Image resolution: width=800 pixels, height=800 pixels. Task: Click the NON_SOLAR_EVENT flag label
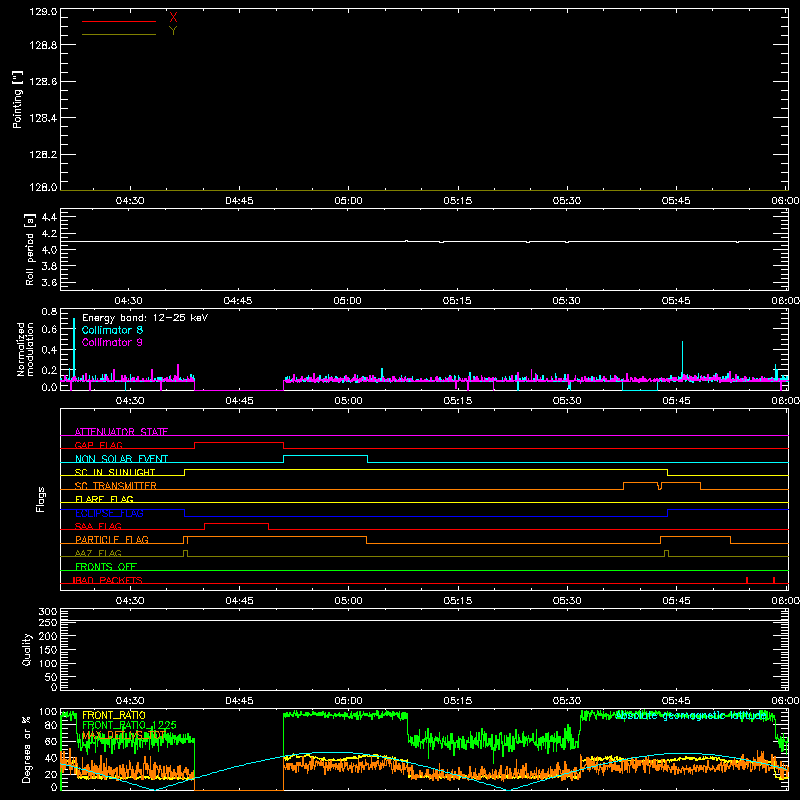121,459
